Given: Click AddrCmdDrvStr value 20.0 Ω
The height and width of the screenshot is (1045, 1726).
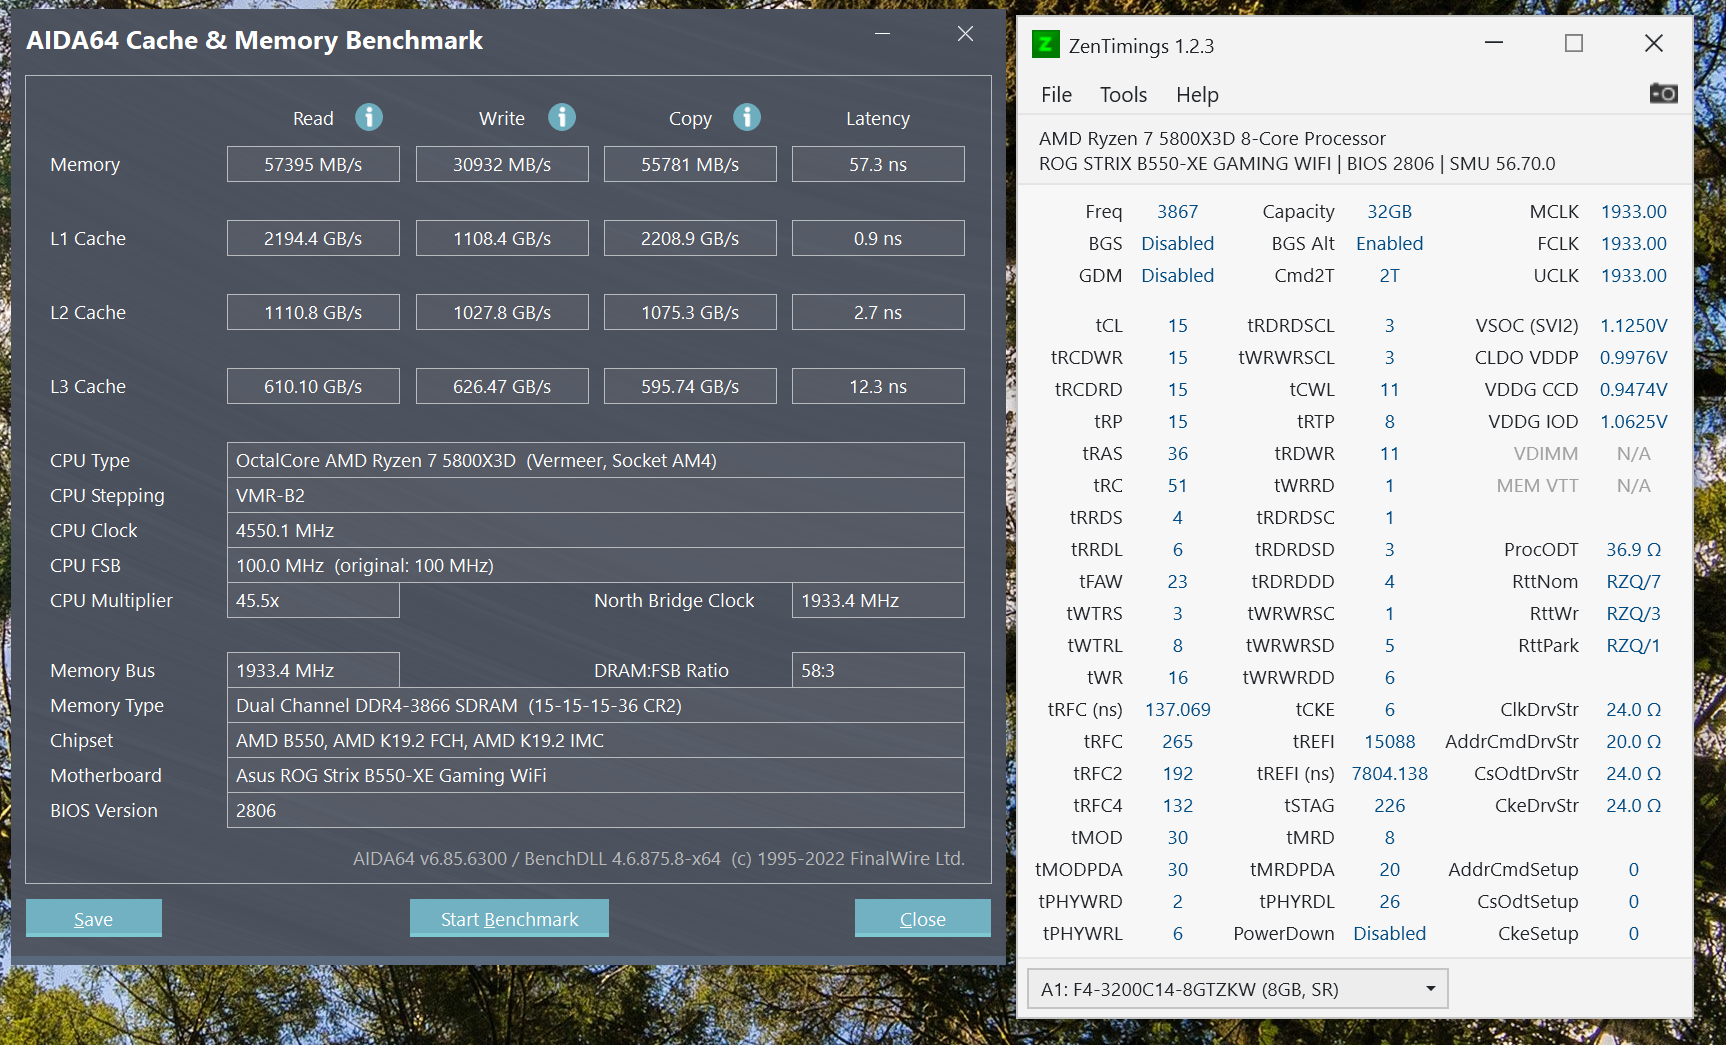Looking at the screenshot, I should pos(1634,742).
